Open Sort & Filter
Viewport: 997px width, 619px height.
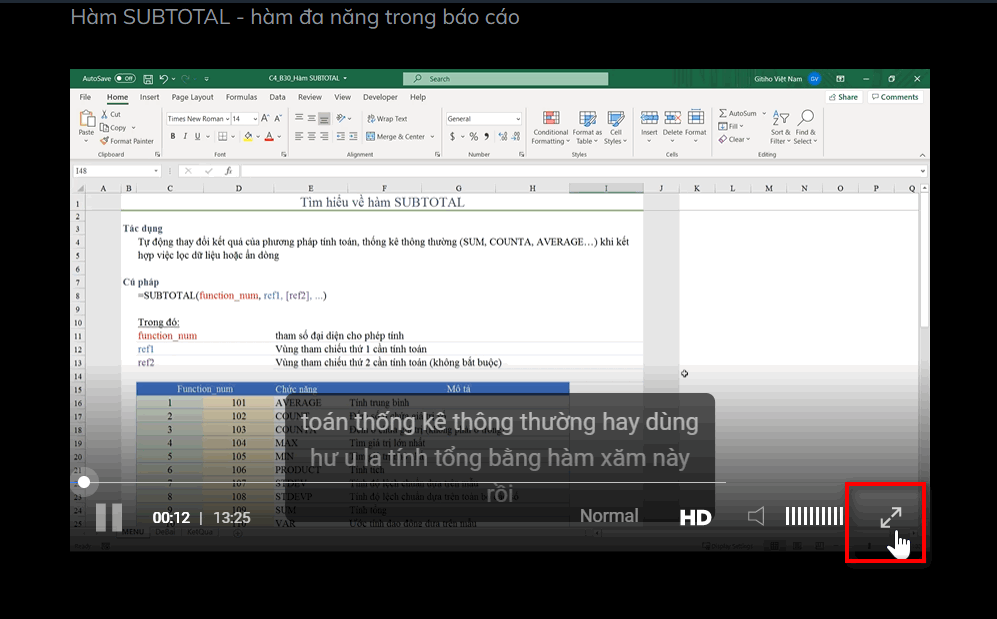click(780, 127)
